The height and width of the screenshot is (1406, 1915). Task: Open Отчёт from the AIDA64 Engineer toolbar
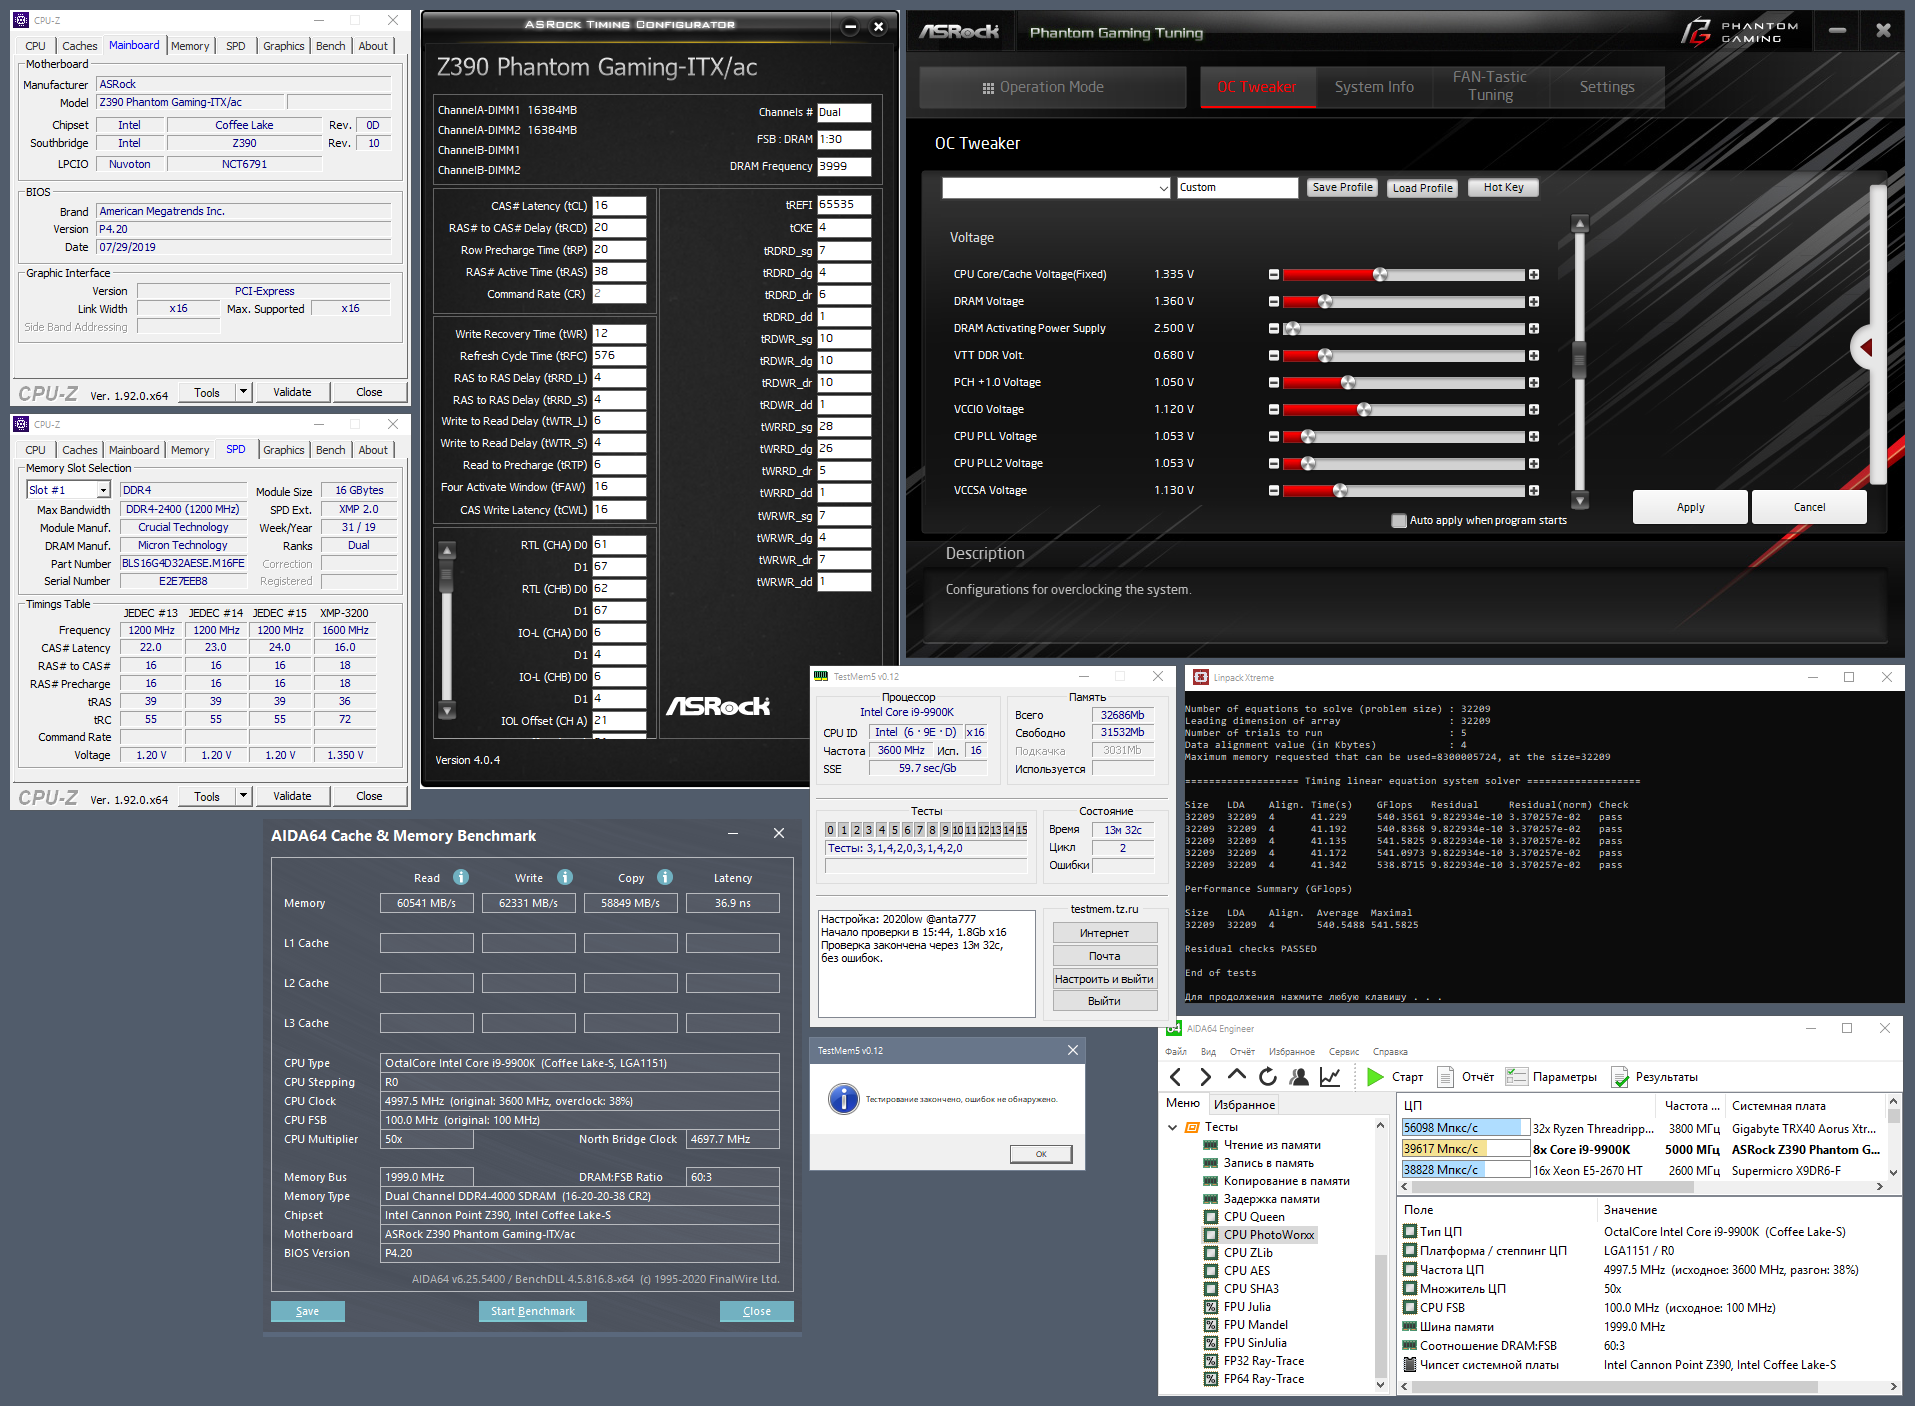(1466, 1077)
